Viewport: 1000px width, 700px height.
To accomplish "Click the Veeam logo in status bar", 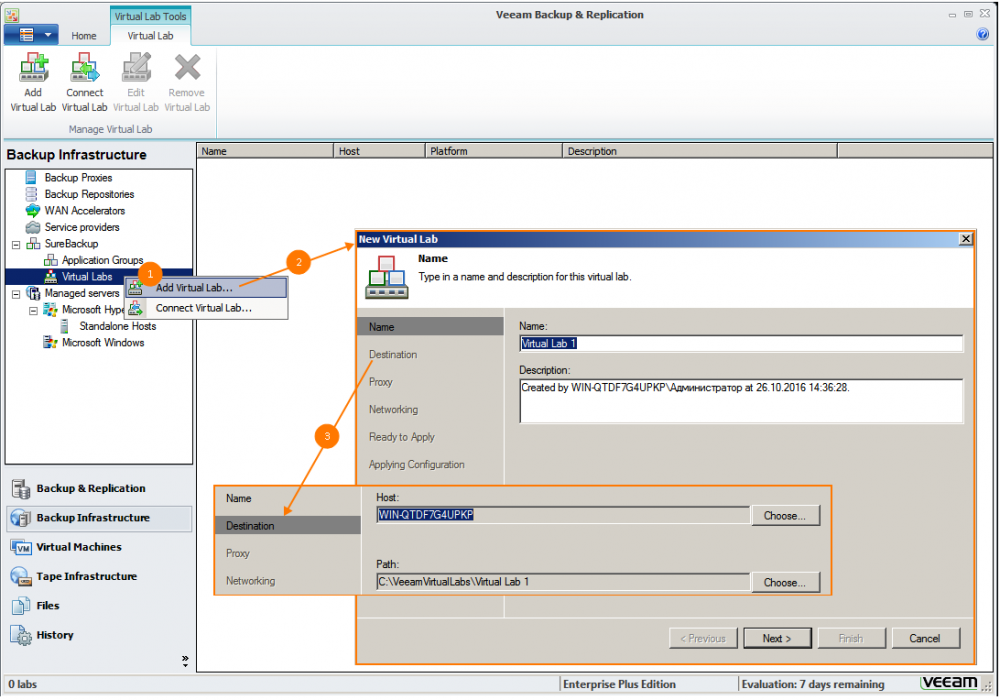I will click(950, 683).
